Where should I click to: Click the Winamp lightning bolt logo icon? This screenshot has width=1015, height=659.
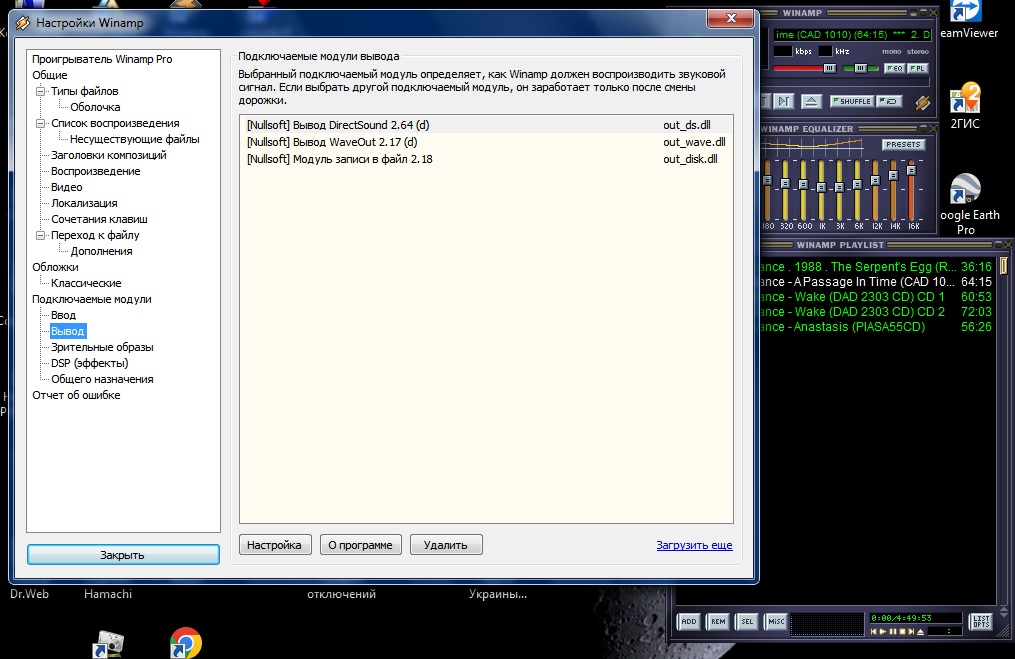click(x=923, y=103)
